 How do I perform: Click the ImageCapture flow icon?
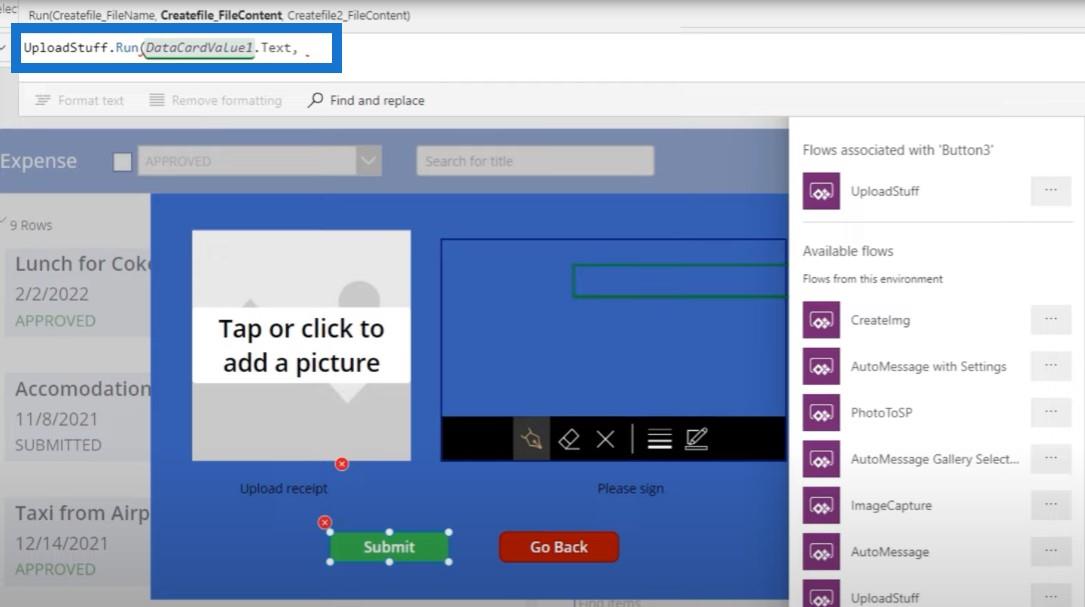[x=821, y=505]
